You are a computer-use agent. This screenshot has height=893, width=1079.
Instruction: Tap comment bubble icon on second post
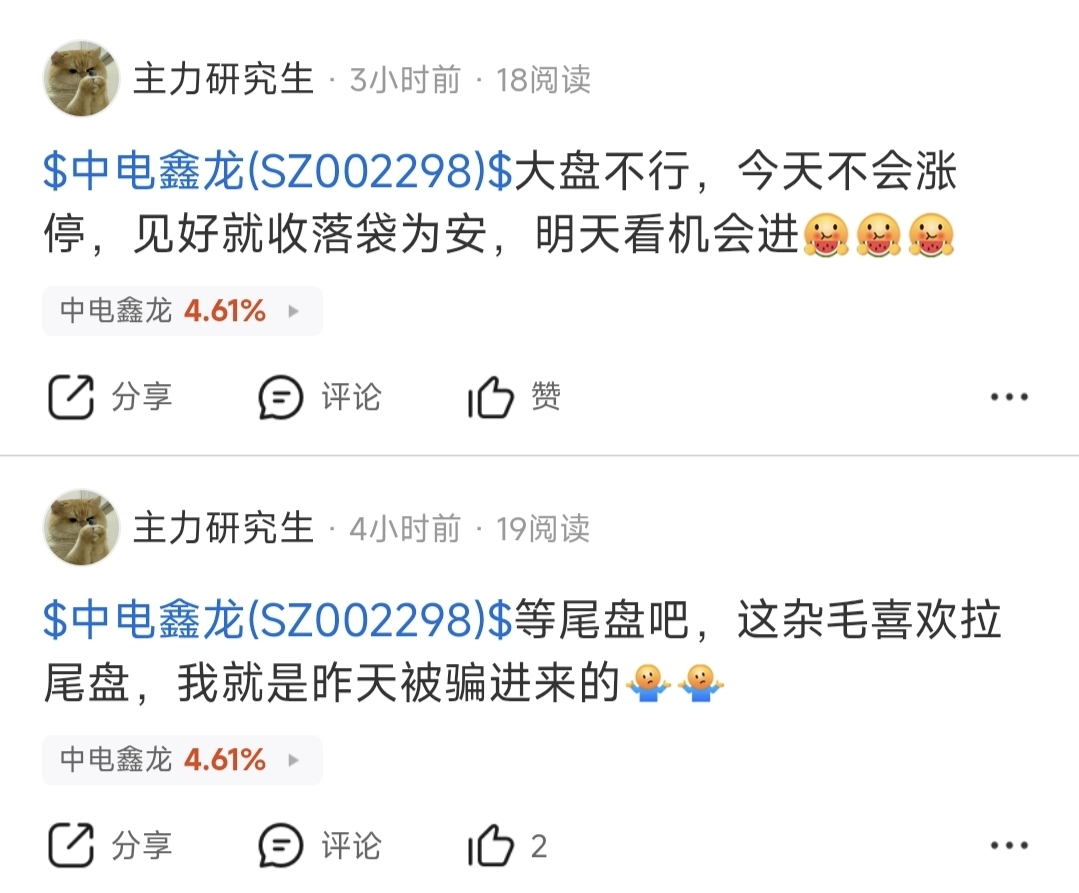(281, 846)
